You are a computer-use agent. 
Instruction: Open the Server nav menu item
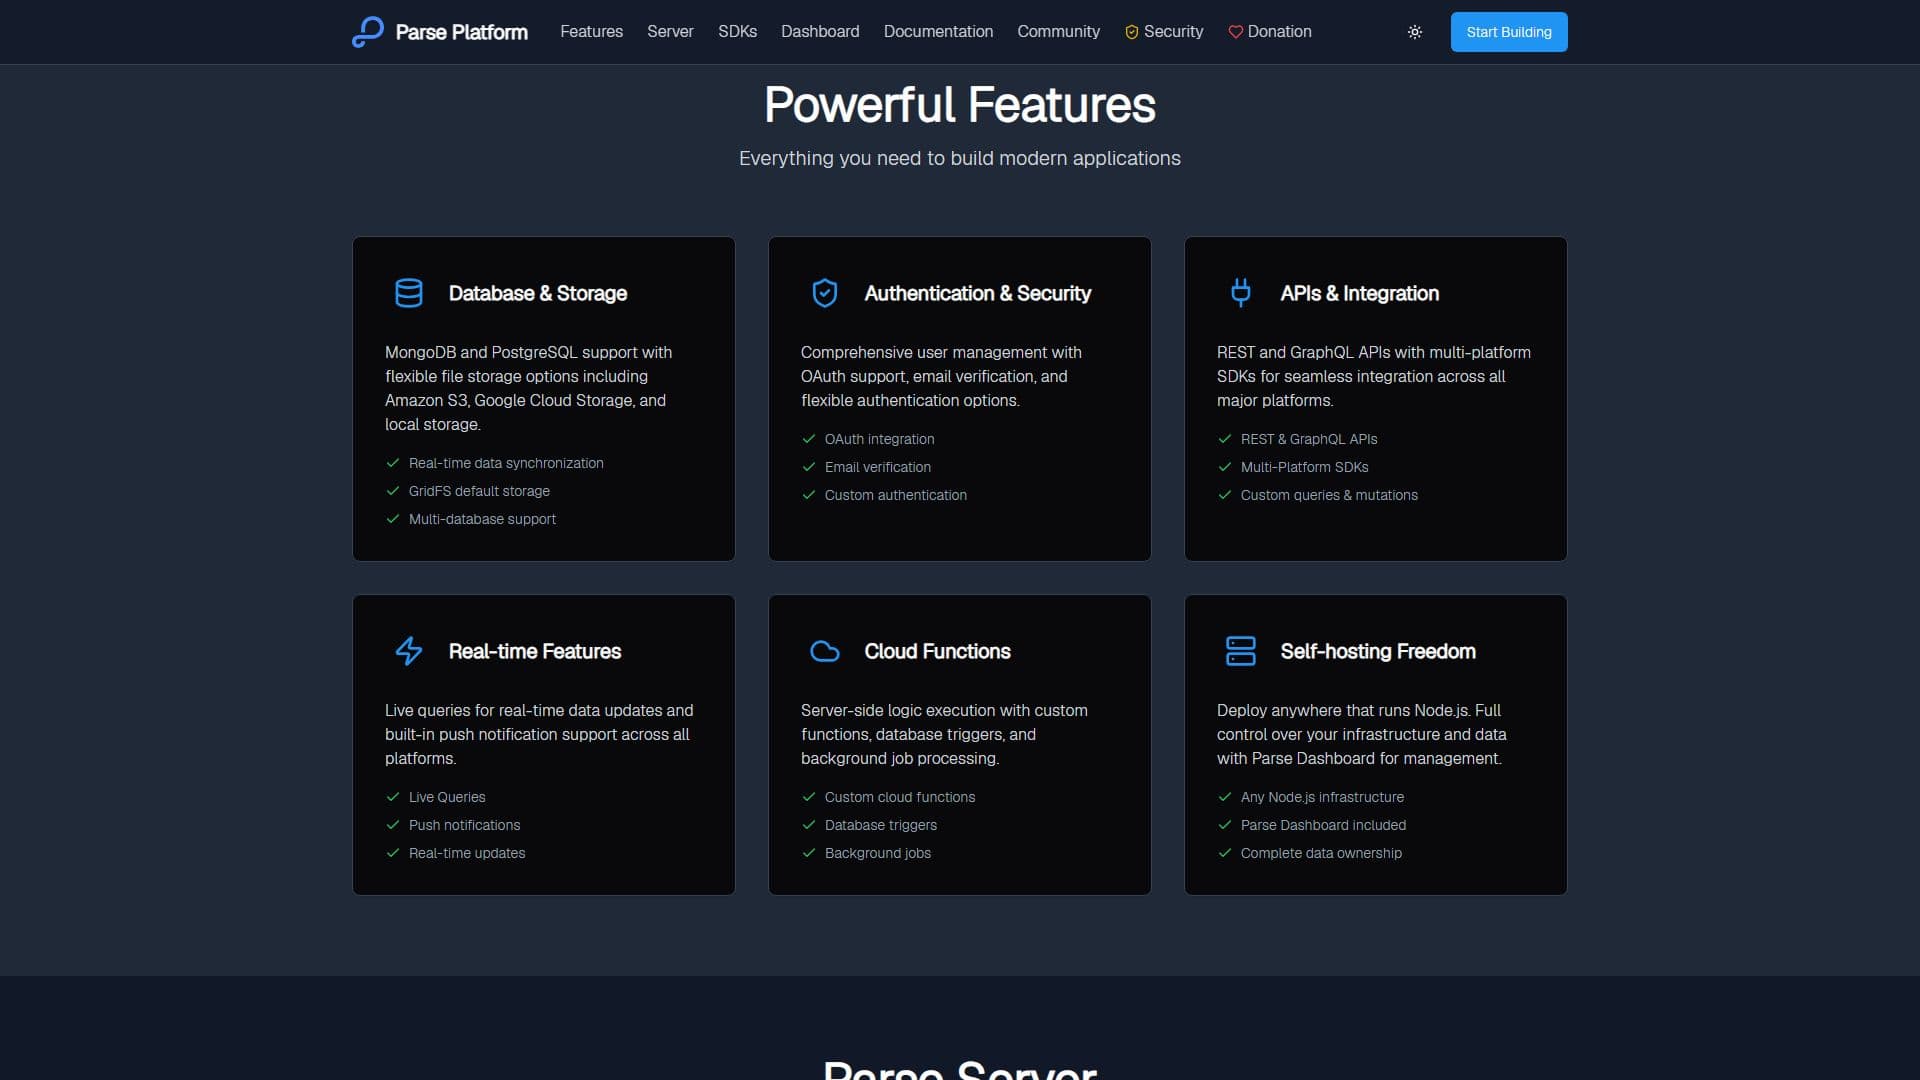coord(670,32)
